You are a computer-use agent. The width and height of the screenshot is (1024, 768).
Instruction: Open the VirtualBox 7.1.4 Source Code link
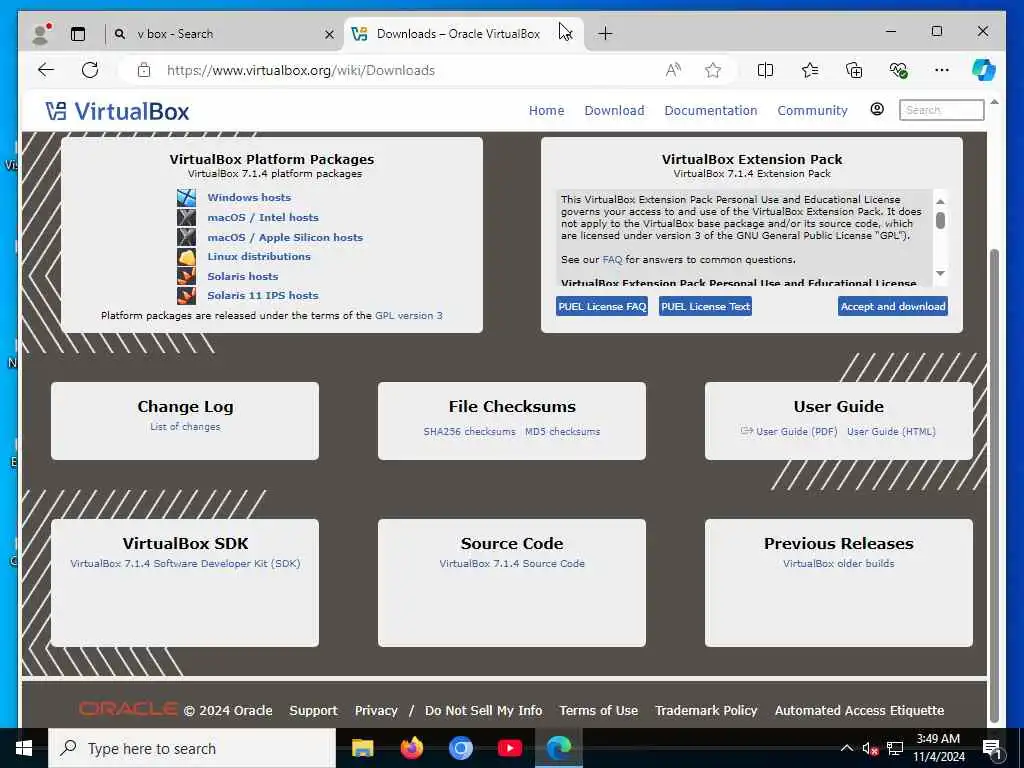[x=512, y=564]
